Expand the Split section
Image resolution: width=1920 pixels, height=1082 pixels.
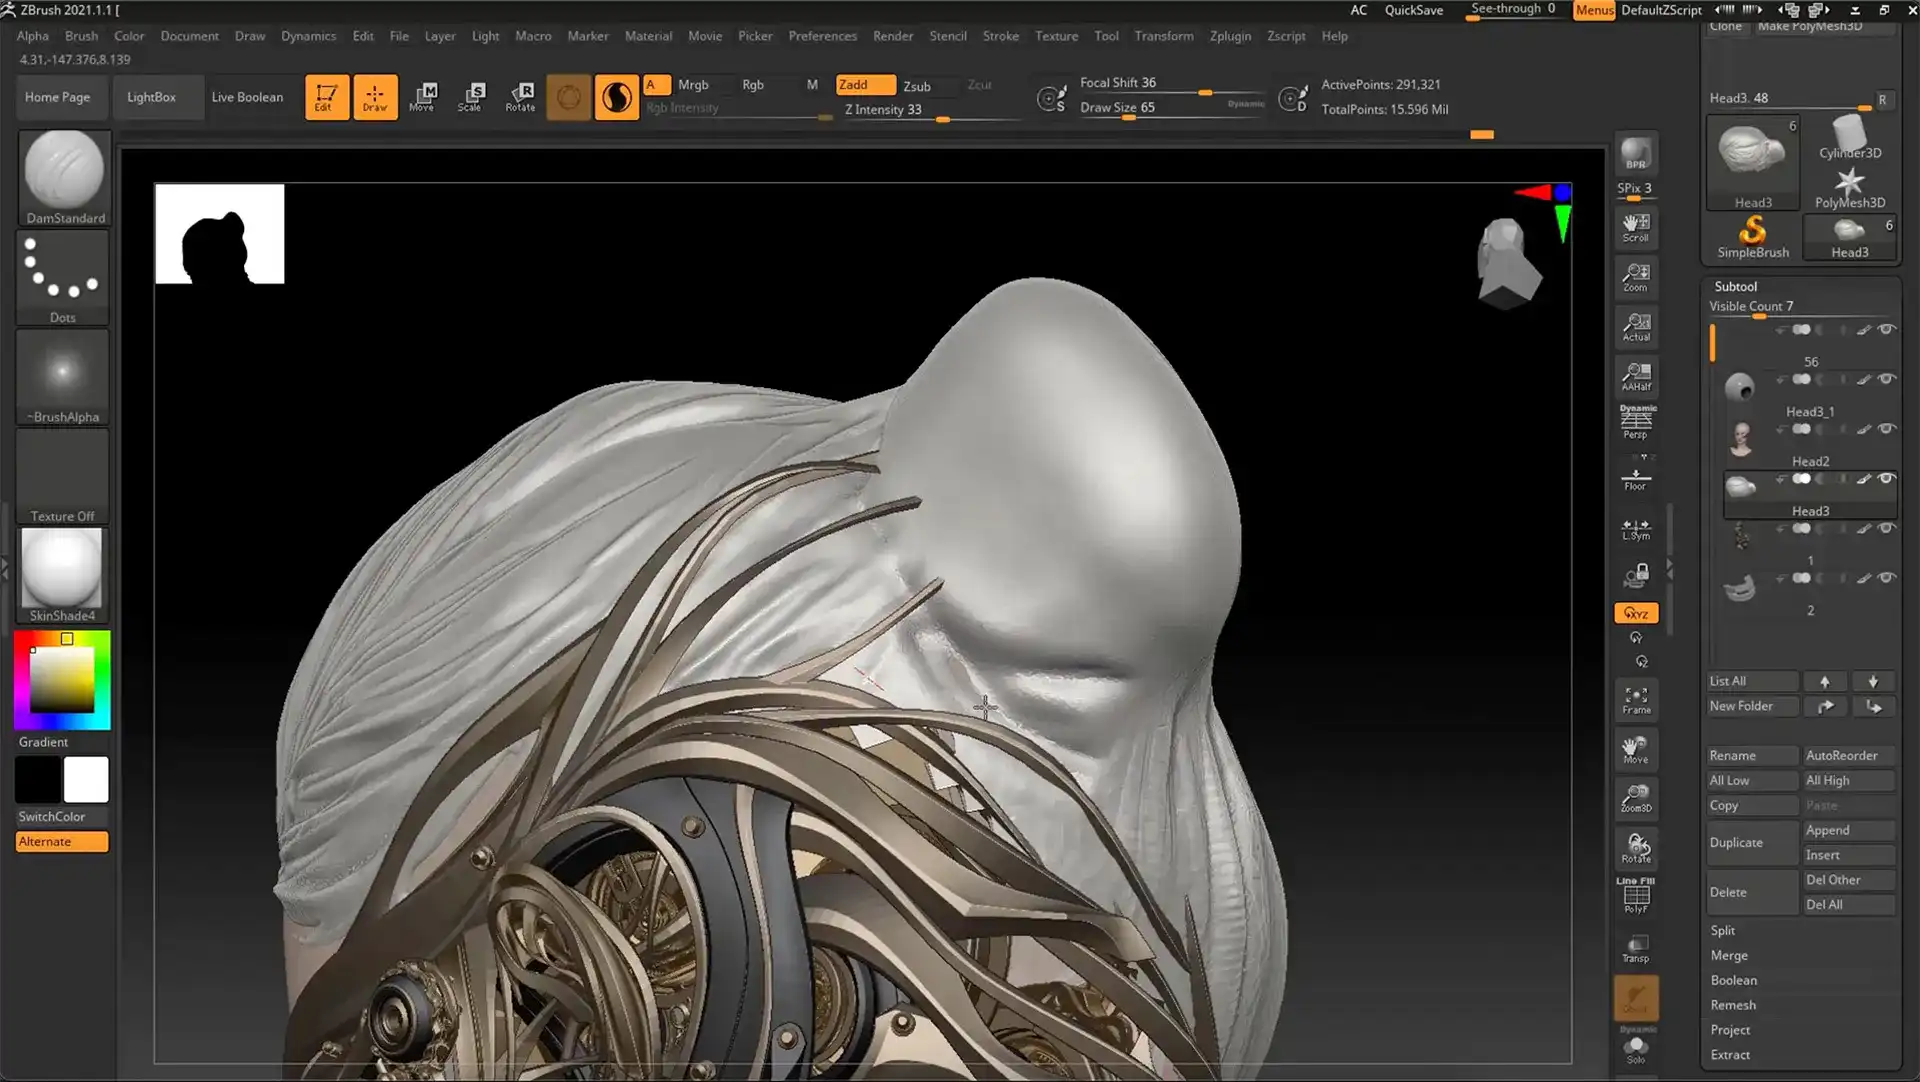1722,930
